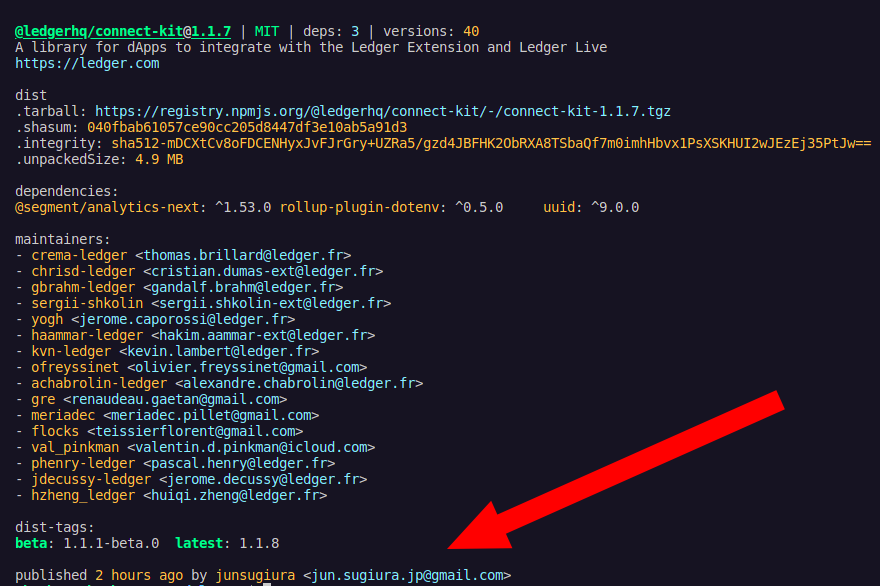Viewport: 880px width, 586px height.
Task: Click maintainer name kvn-ledger
Action: pyautogui.click(x=71, y=351)
